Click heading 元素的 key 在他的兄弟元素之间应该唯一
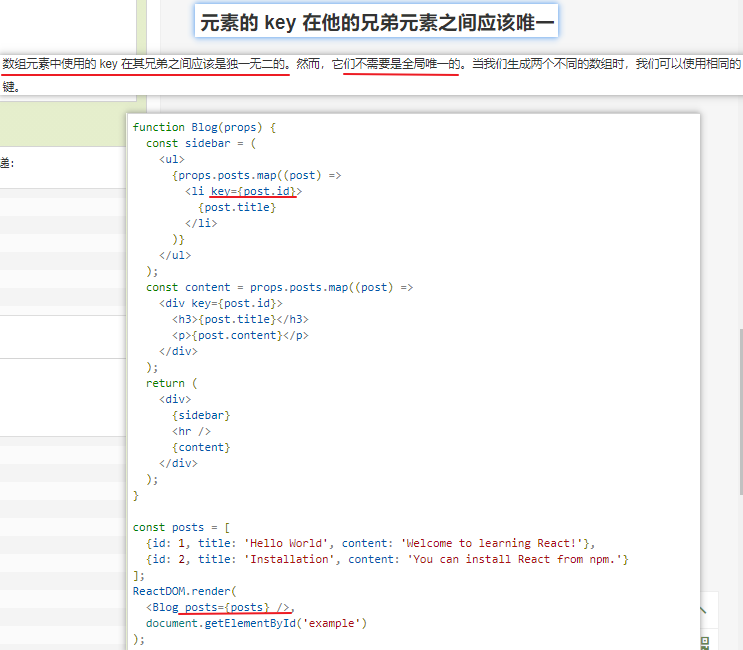 (376, 22)
